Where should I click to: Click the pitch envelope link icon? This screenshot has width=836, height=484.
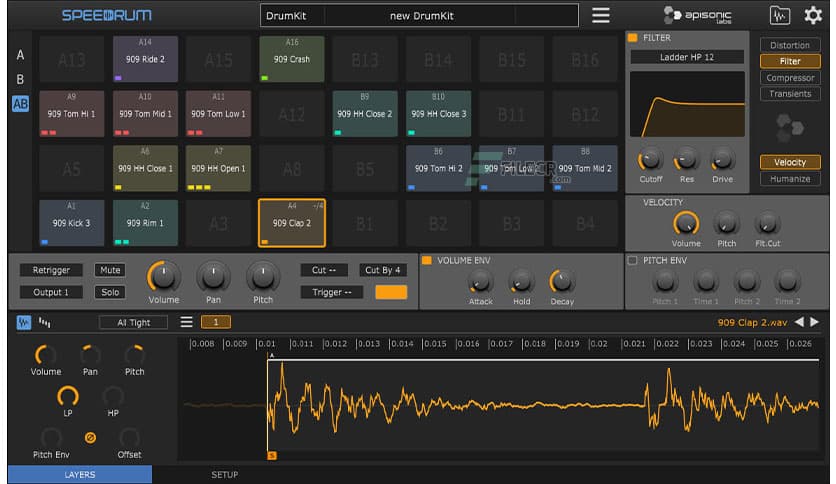[90, 438]
